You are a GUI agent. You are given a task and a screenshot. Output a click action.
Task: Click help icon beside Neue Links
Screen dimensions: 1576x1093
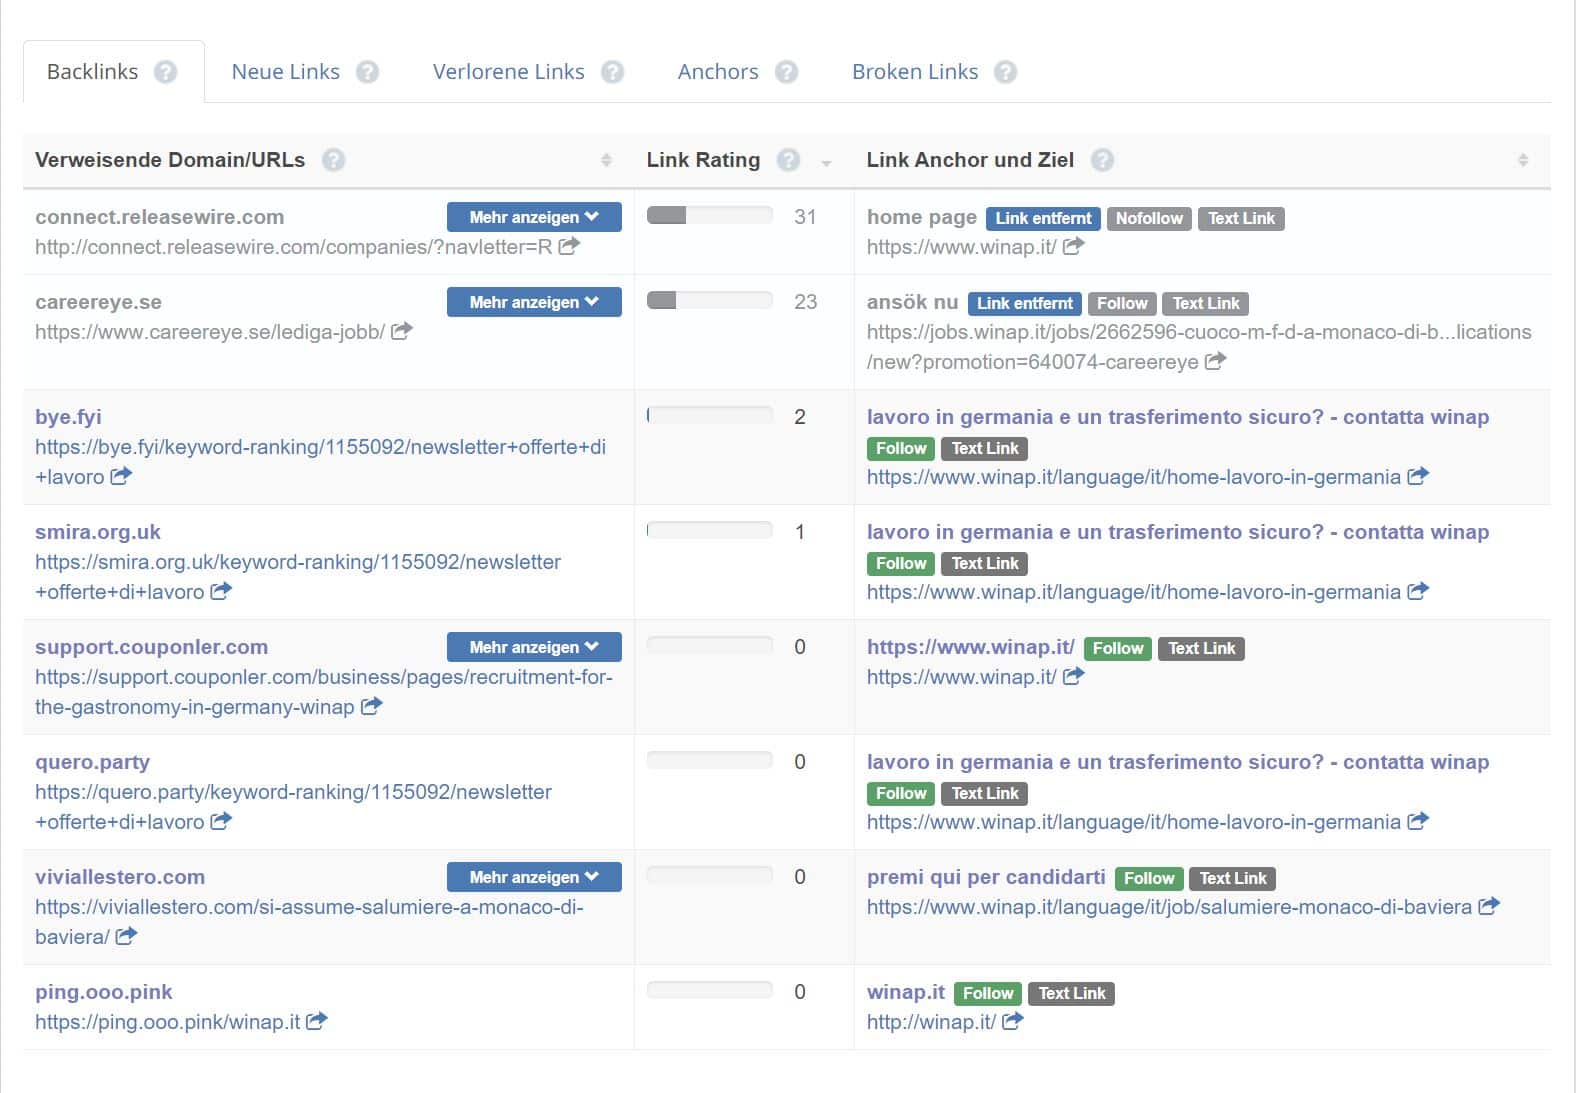pos(367,72)
